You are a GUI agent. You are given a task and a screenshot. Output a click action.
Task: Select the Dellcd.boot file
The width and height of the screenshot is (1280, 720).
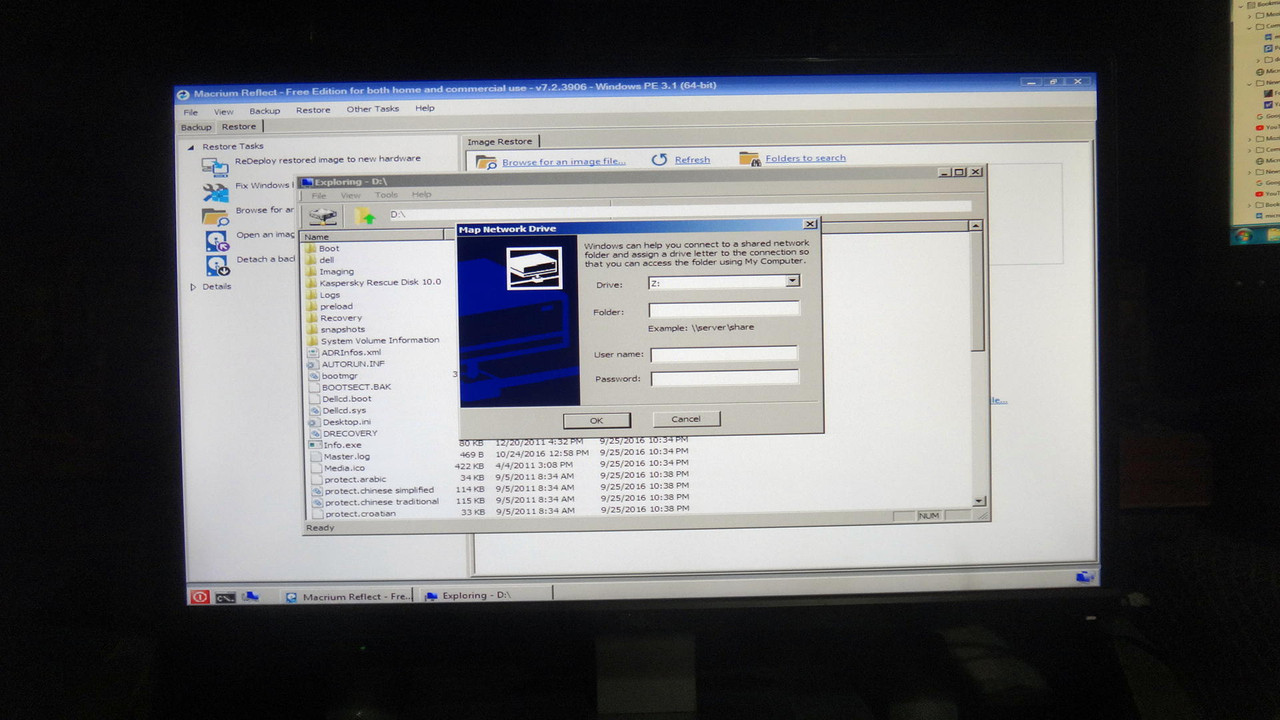(347, 399)
